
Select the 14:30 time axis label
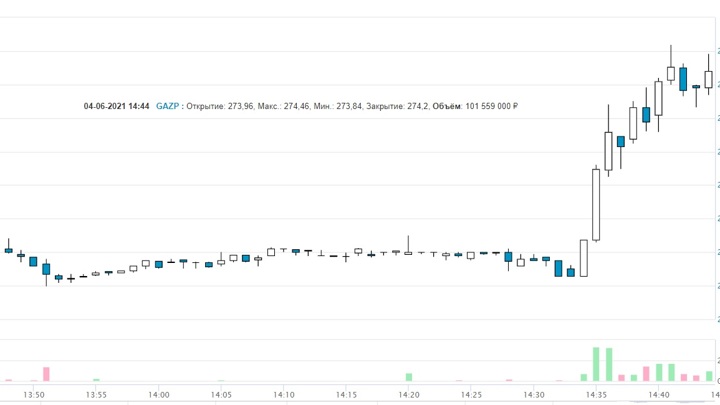click(533, 395)
